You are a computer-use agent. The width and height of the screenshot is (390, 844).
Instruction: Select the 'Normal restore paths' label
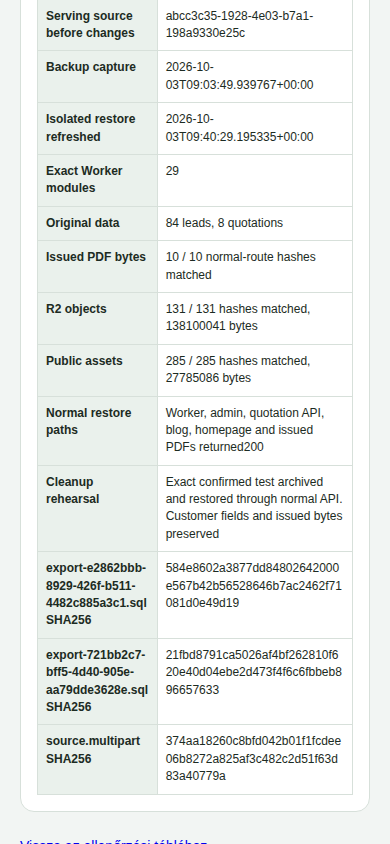(89, 421)
